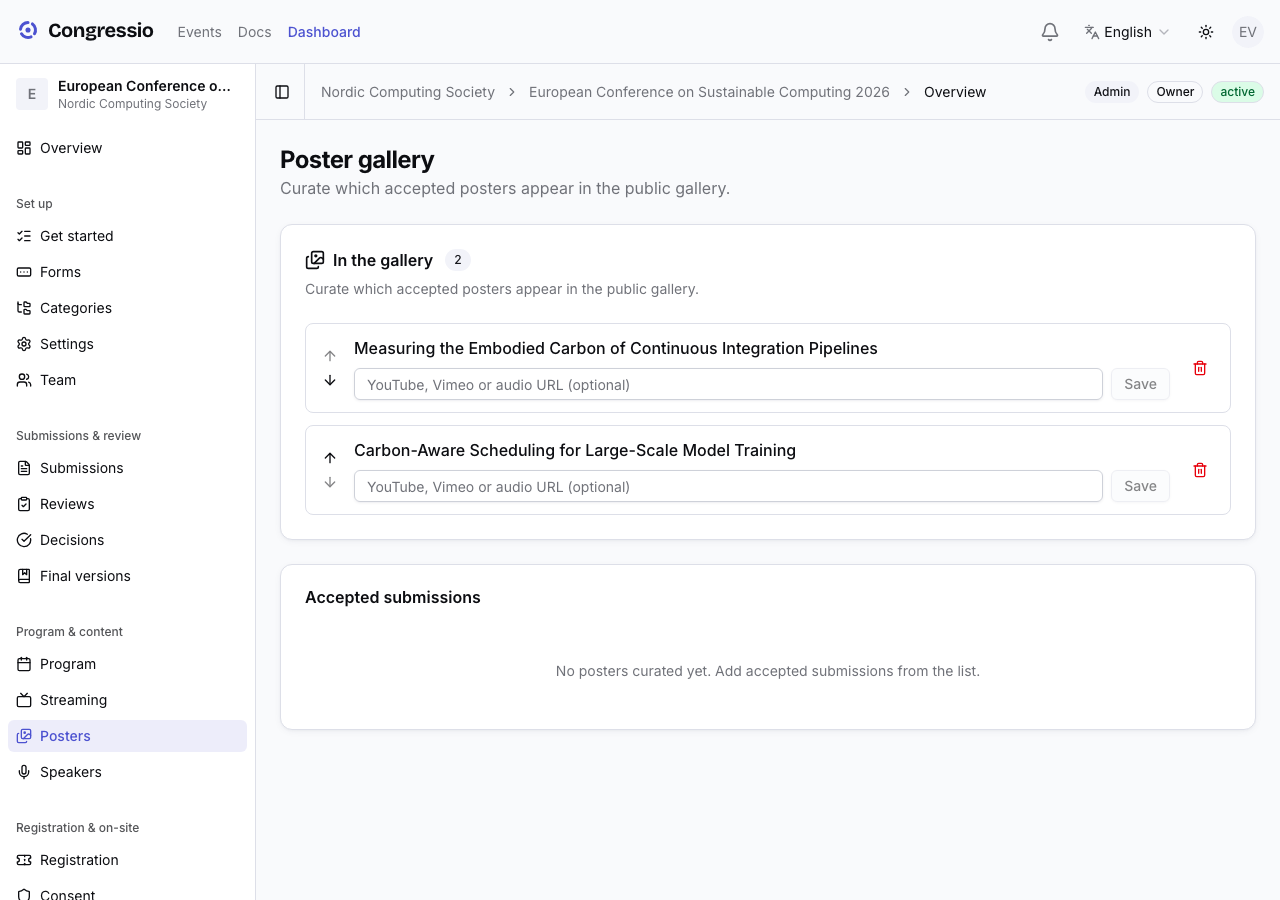Click the Speakers microphone sidebar icon

pos(24,772)
